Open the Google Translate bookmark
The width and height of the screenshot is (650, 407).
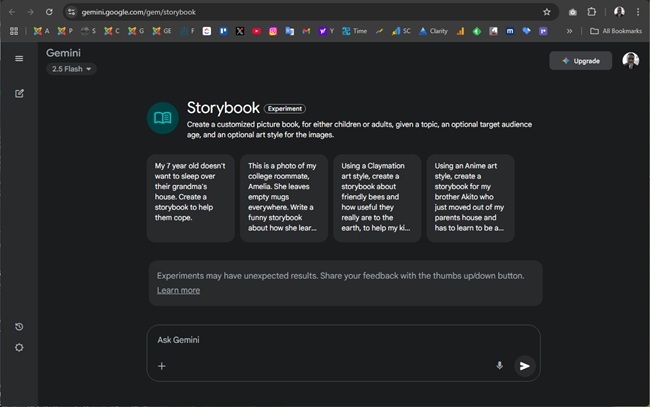(x=290, y=31)
